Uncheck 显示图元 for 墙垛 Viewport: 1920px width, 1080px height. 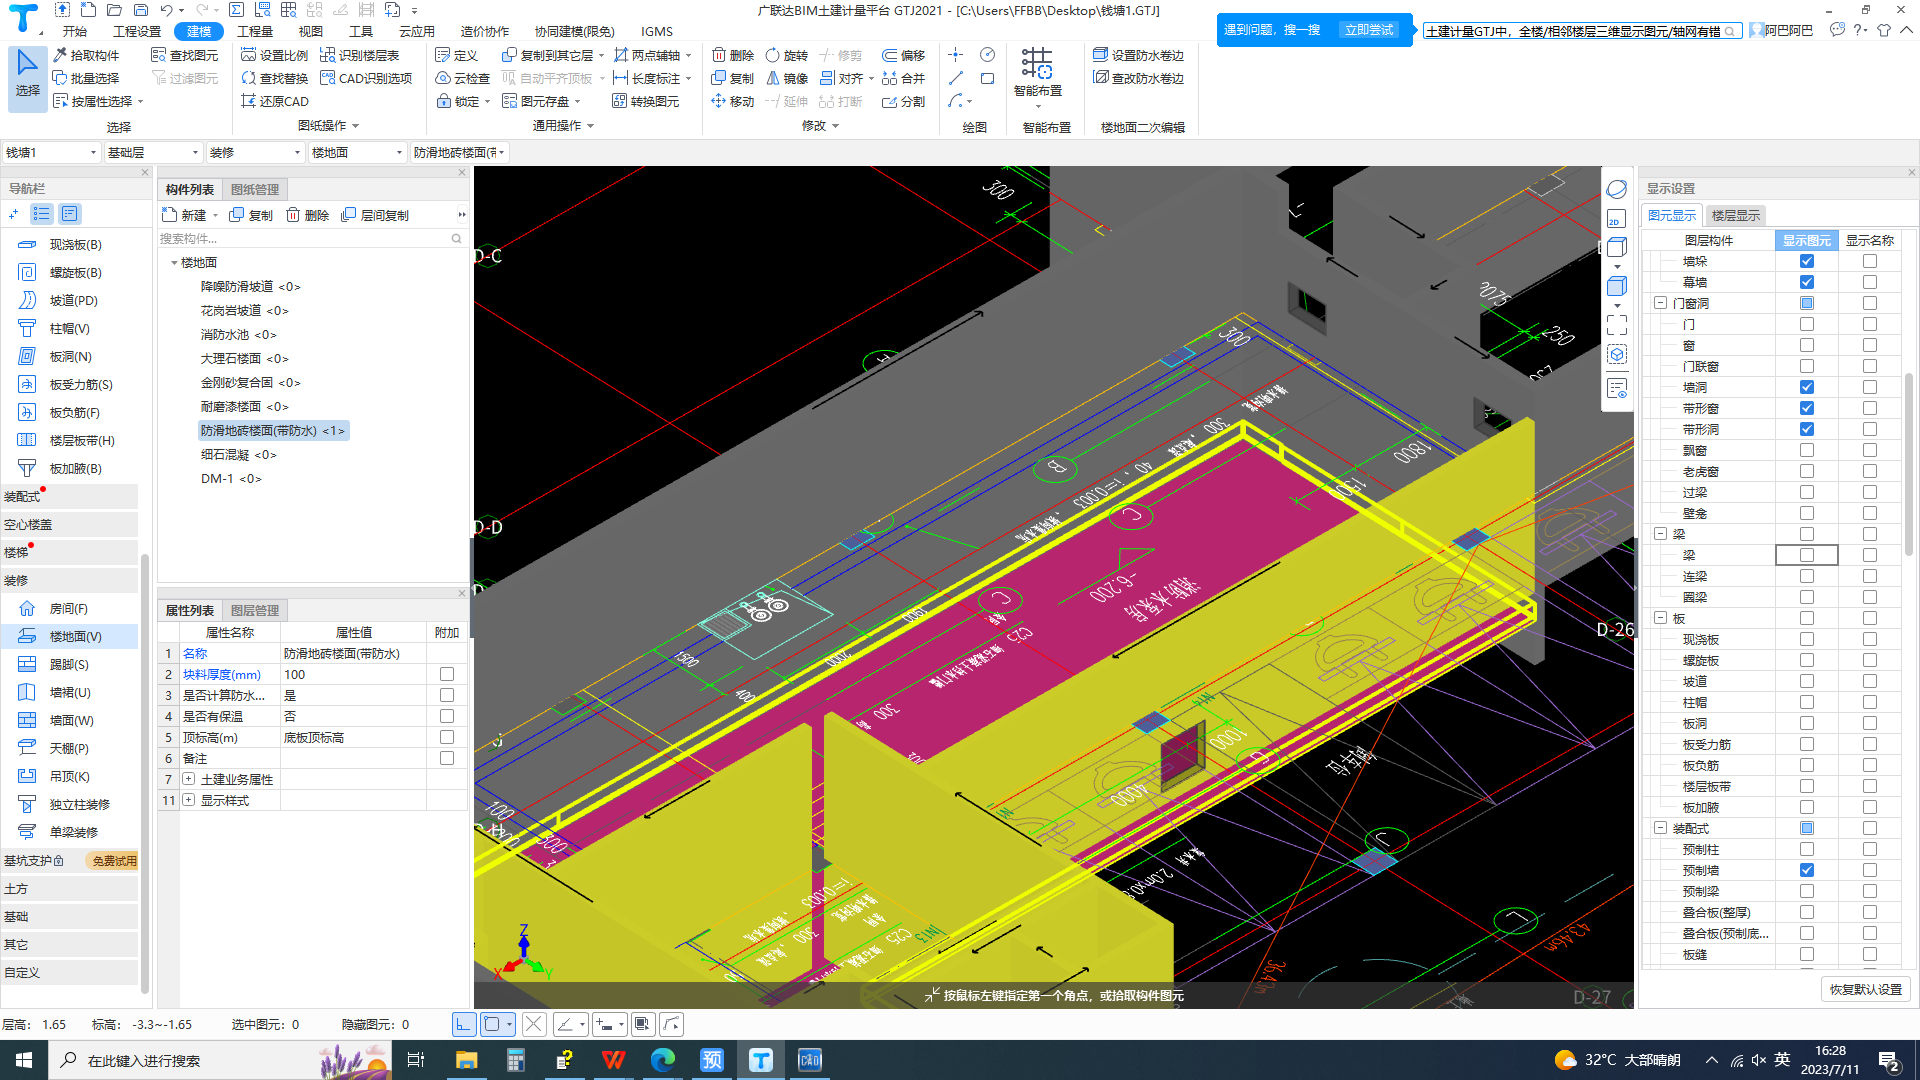[x=1806, y=261]
